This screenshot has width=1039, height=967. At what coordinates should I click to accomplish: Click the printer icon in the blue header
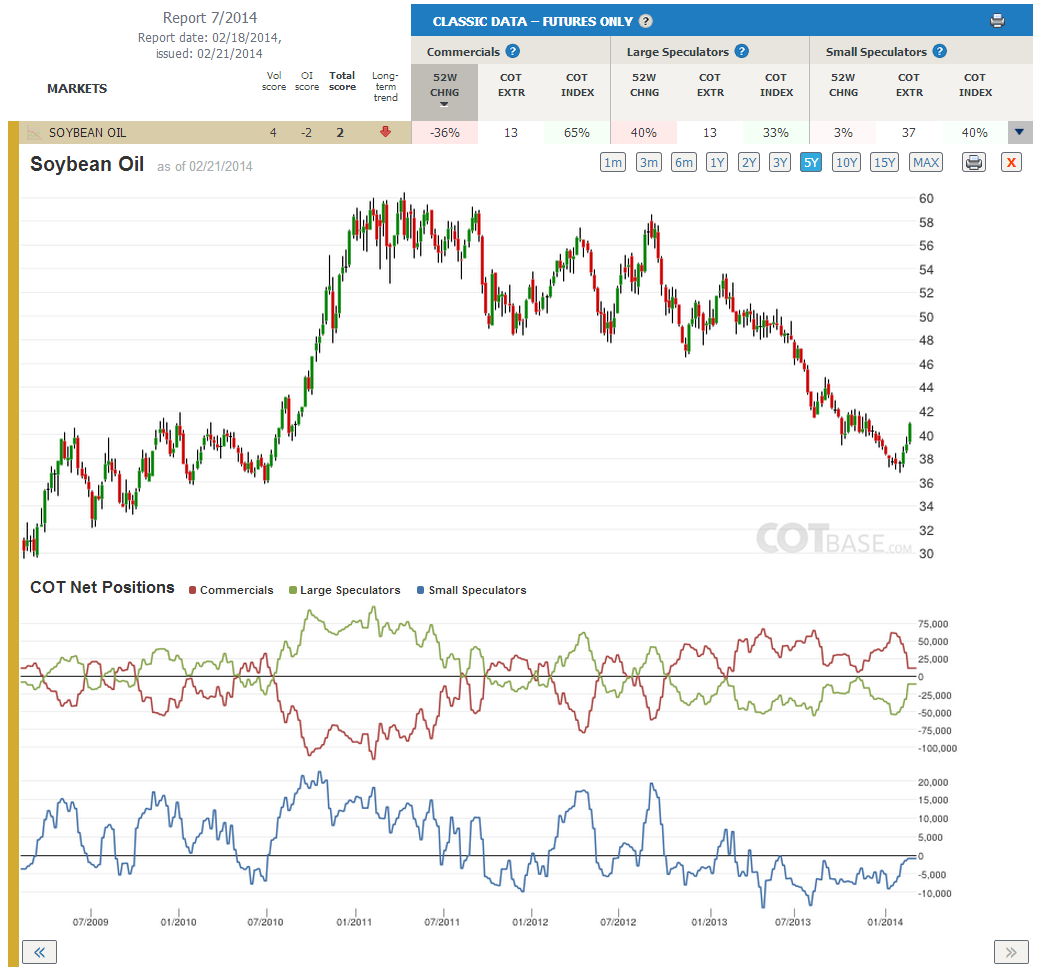[x=997, y=21]
